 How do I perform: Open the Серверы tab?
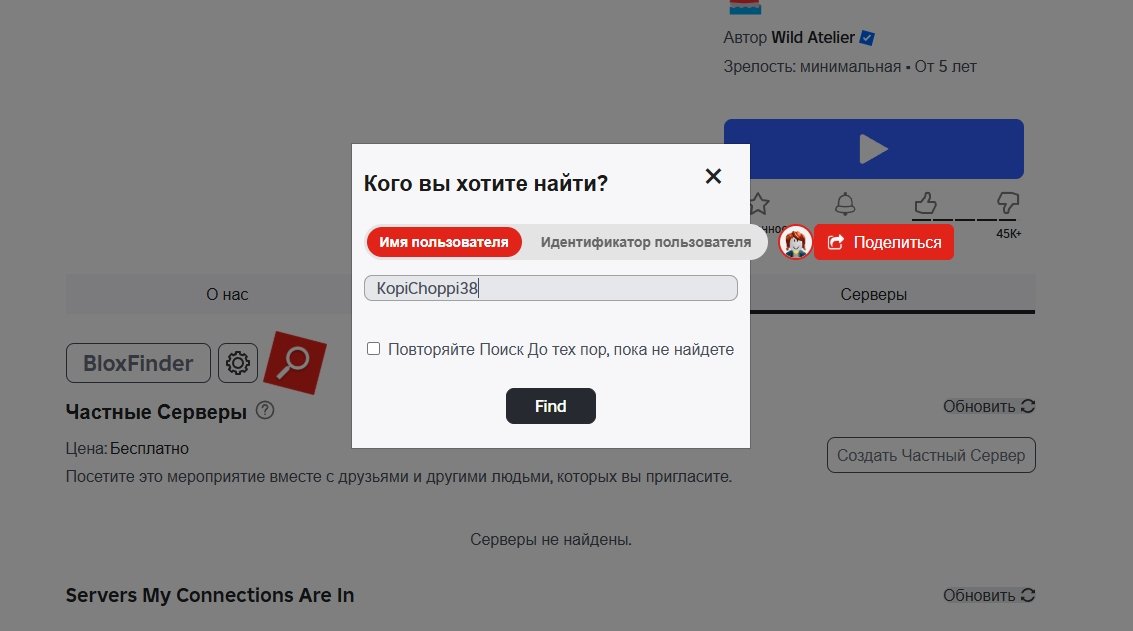pos(874,294)
